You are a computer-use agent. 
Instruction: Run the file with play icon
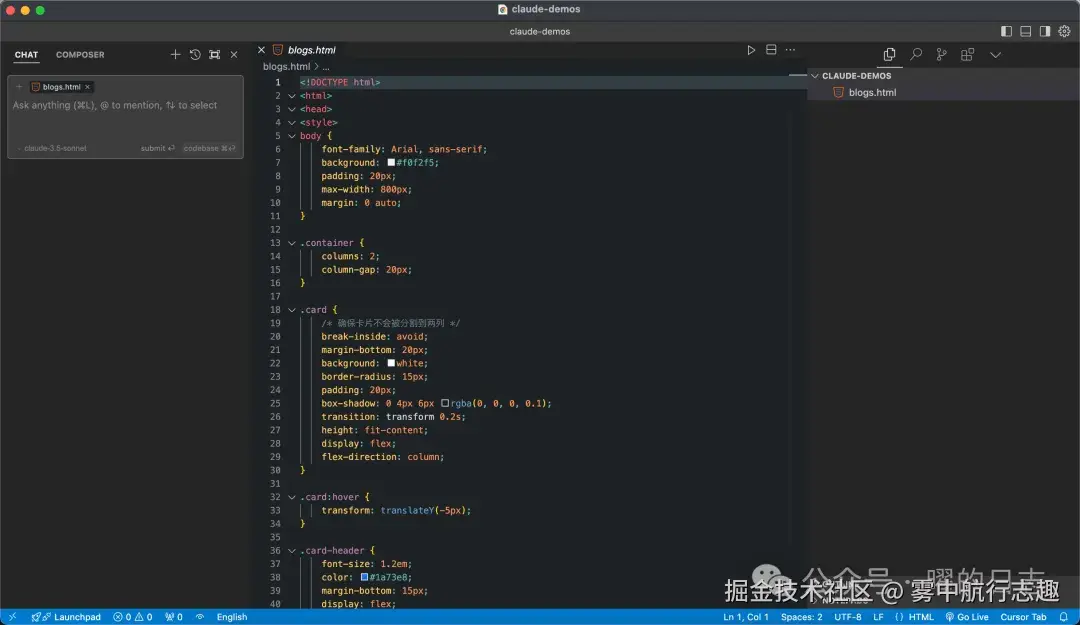tap(751, 50)
